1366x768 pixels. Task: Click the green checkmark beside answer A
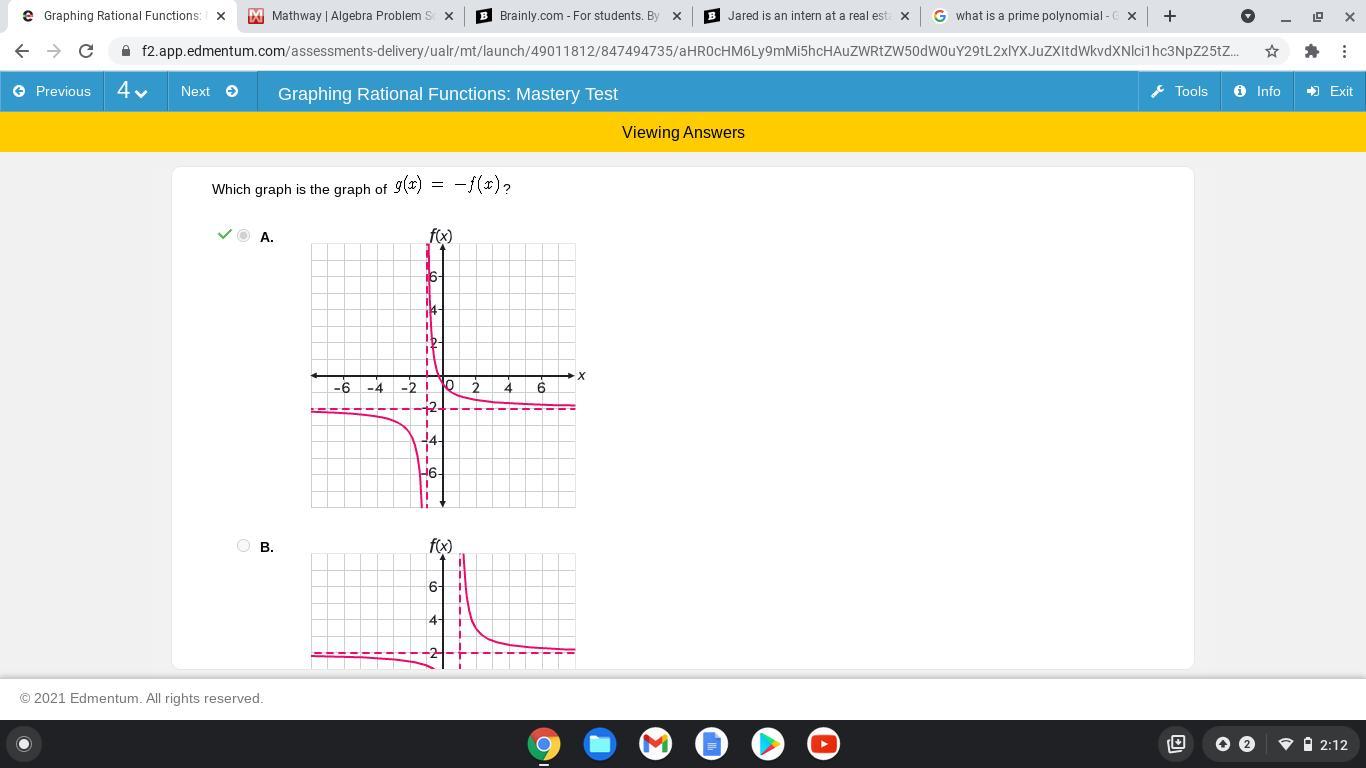coord(224,235)
